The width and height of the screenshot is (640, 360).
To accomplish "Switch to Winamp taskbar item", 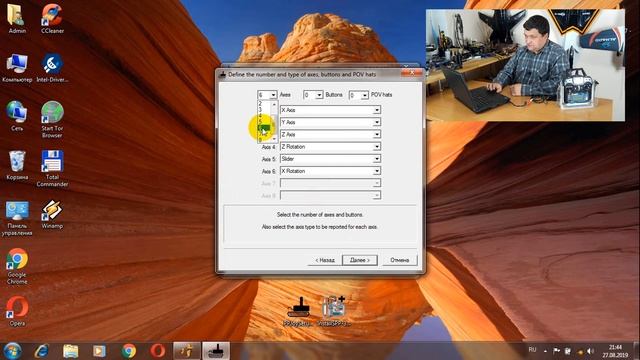I will pyautogui.click(x=187, y=351).
